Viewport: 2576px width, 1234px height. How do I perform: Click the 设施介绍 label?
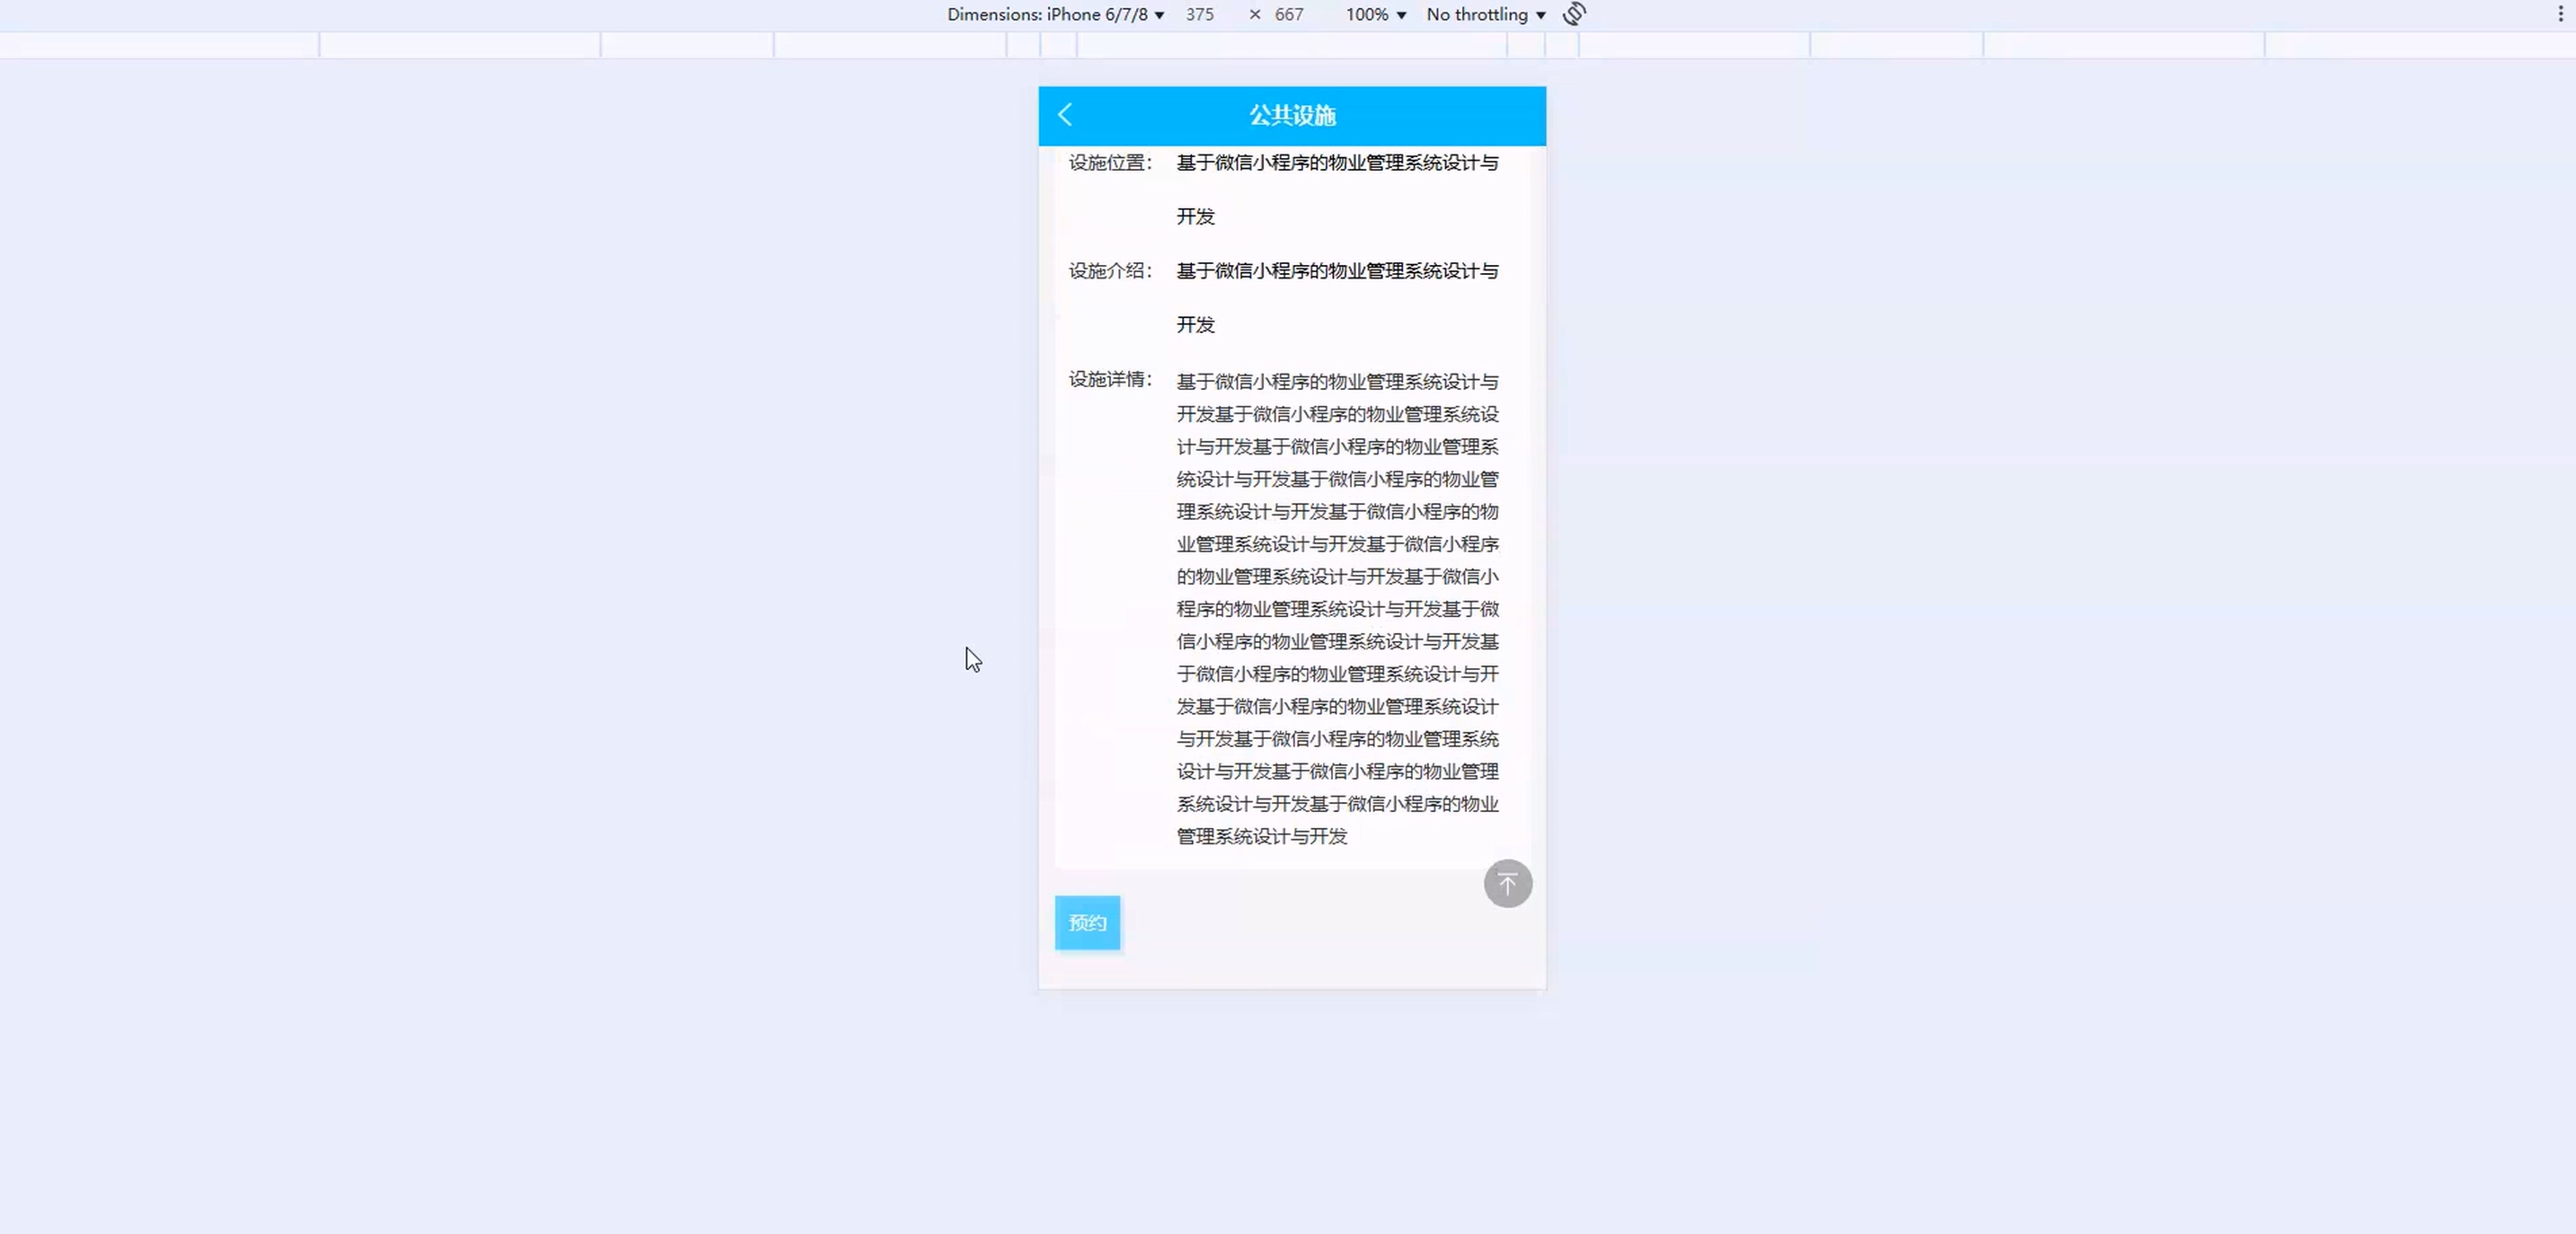click(1109, 271)
